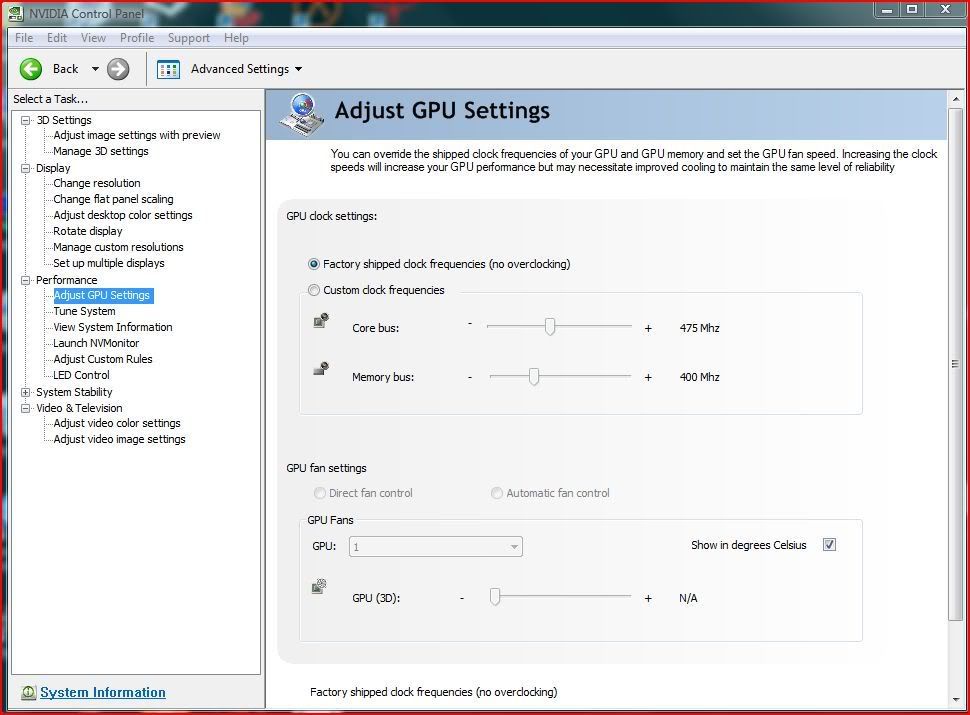The image size is (970, 715).
Task: Open Launch NVMonitor task
Action: tap(96, 343)
